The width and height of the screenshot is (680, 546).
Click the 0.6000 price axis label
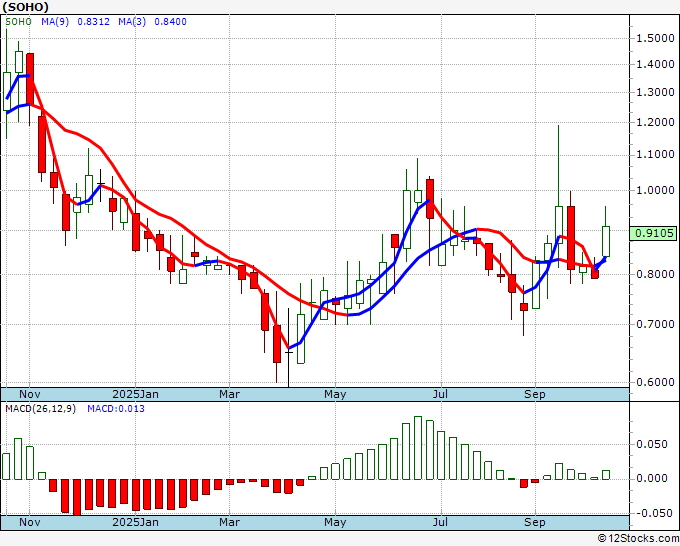coord(654,383)
